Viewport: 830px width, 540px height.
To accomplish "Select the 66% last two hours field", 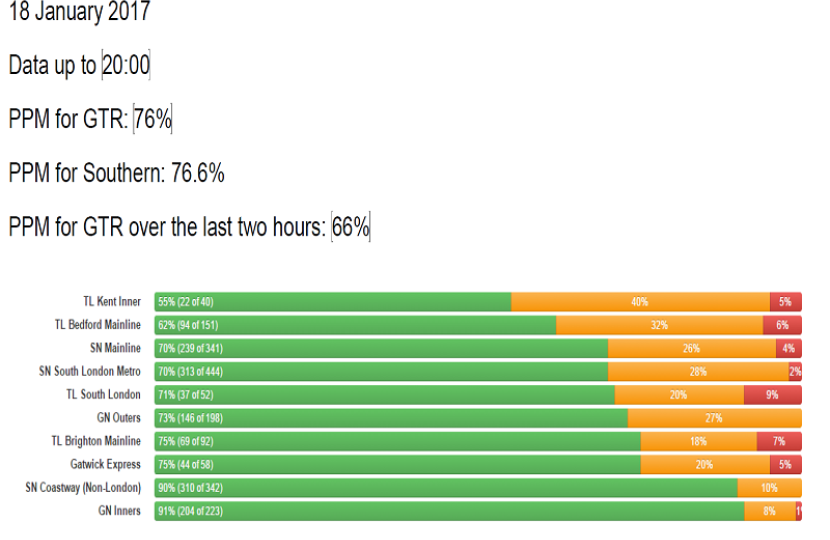I will tap(351, 228).
